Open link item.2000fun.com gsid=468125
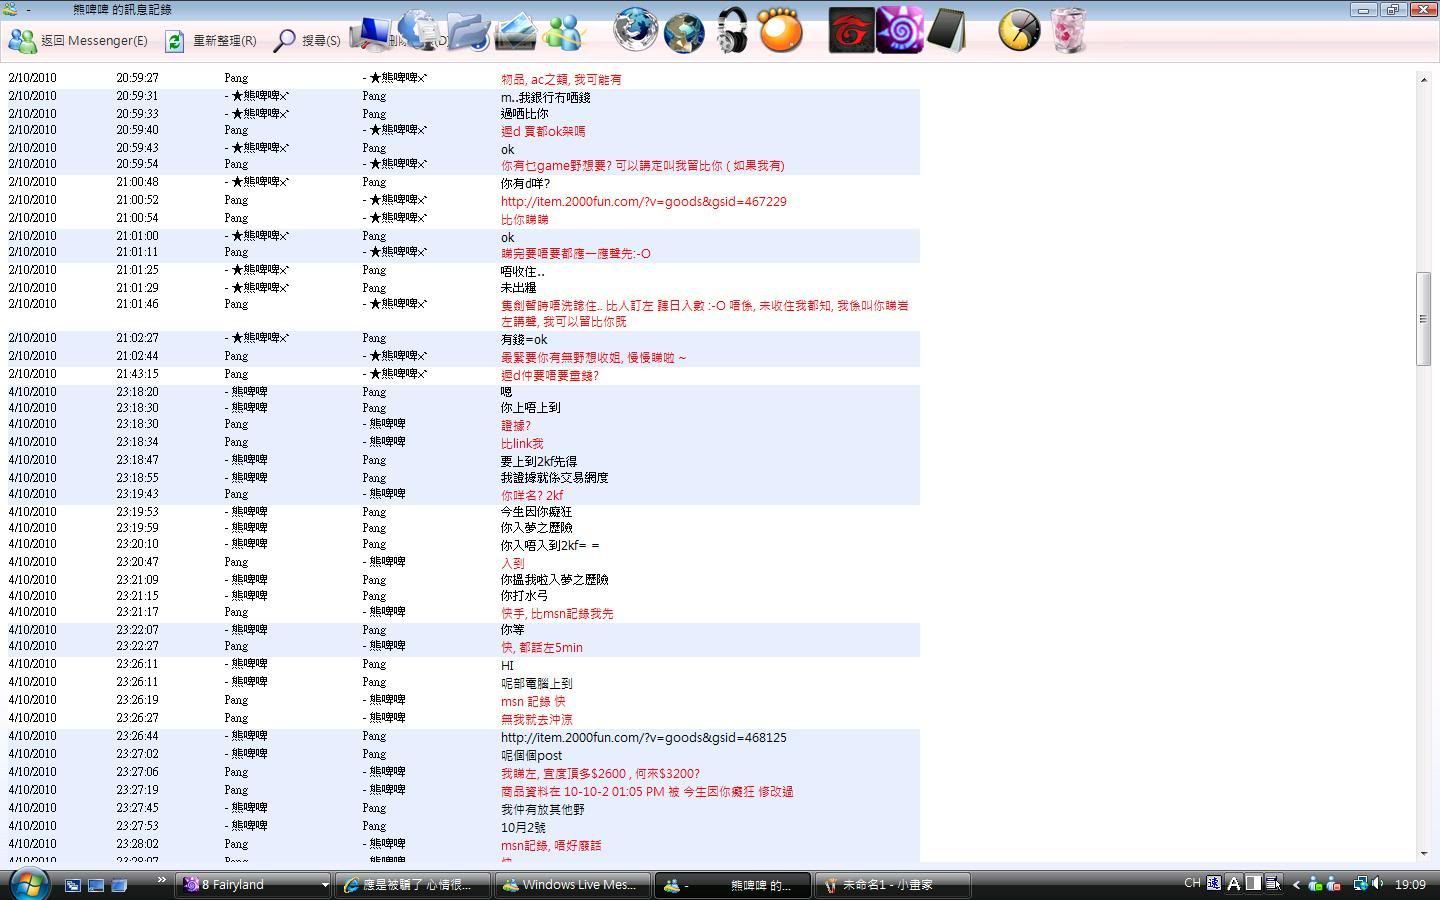Screen dimensions: 1440x900 pos(643,737)
